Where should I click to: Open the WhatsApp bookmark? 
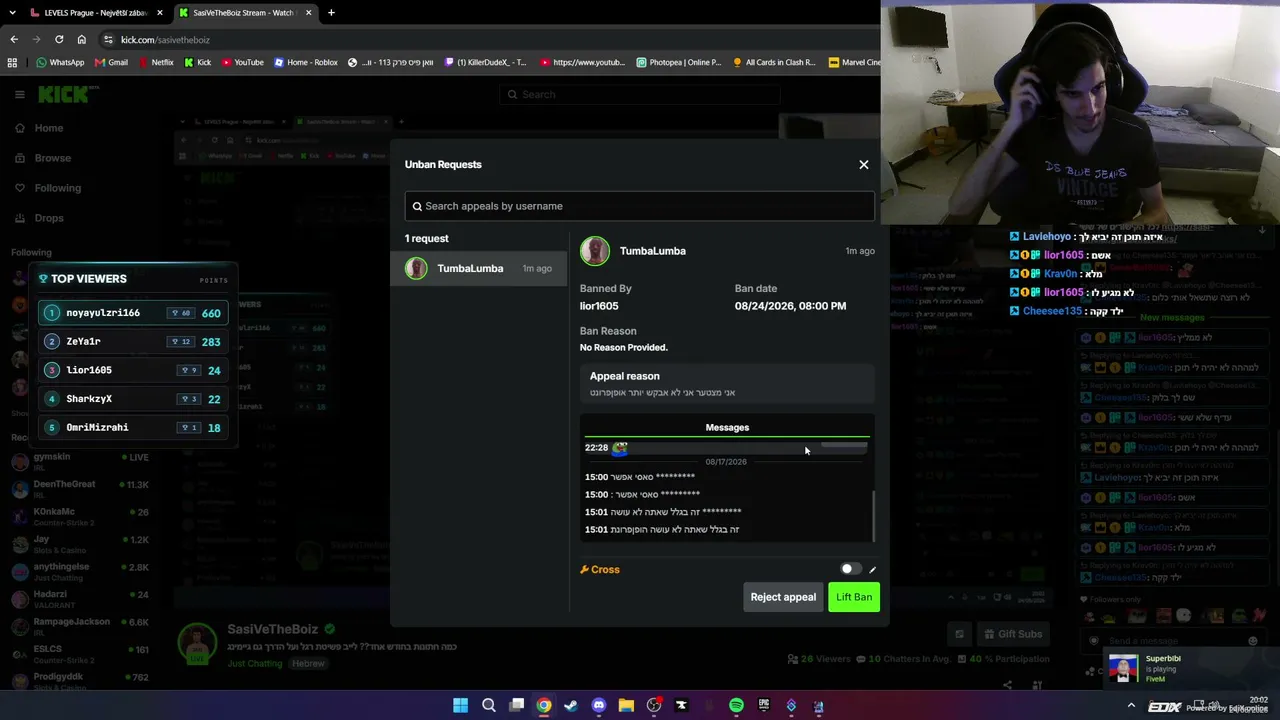pyautogui.click(x=60, y=62)
